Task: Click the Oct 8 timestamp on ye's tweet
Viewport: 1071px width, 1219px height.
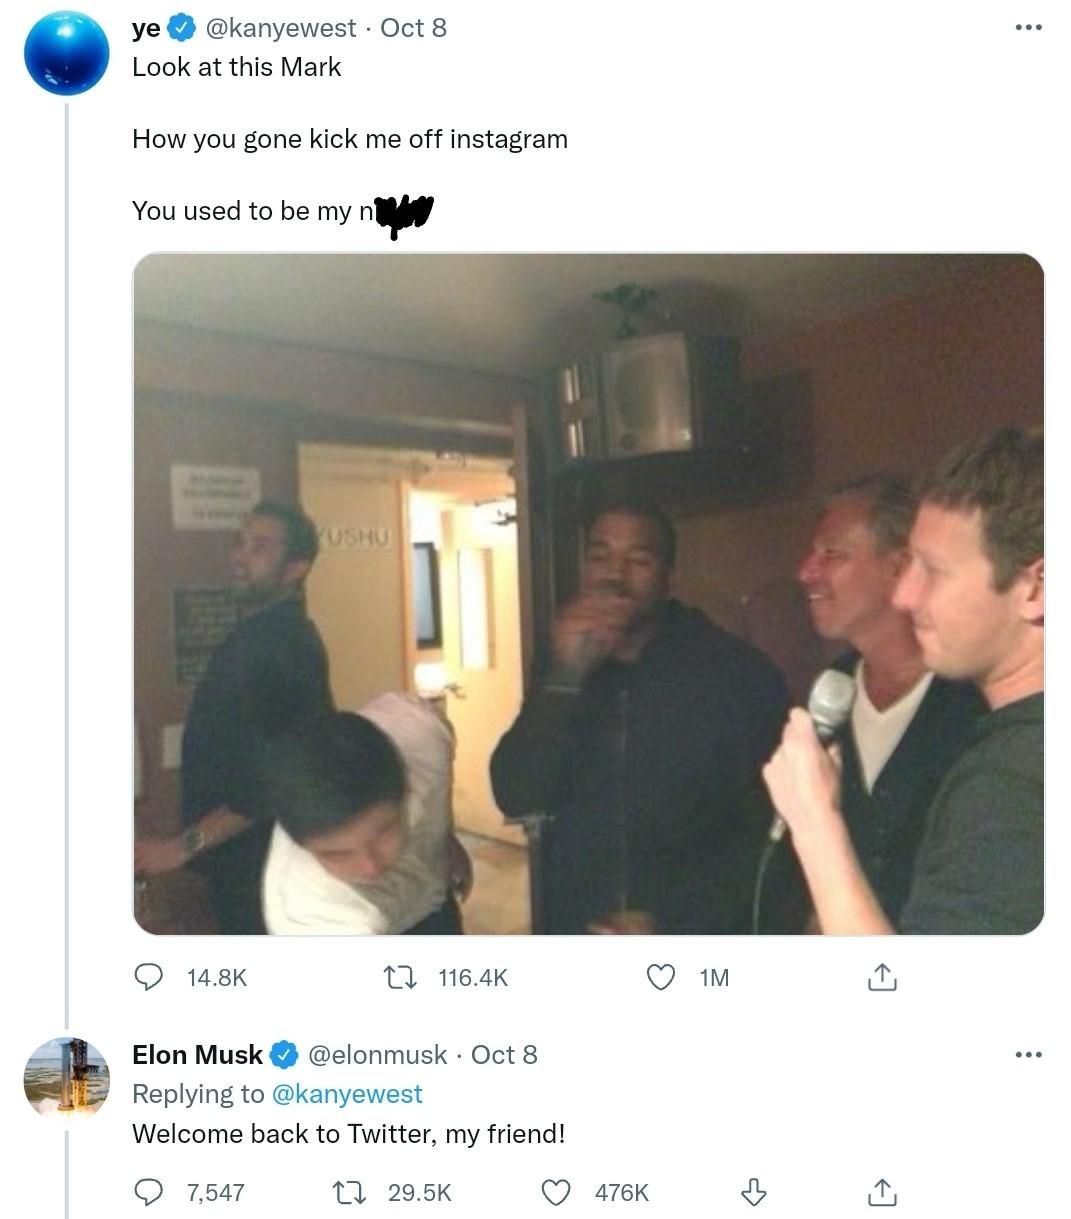Action: coord(413,28)
